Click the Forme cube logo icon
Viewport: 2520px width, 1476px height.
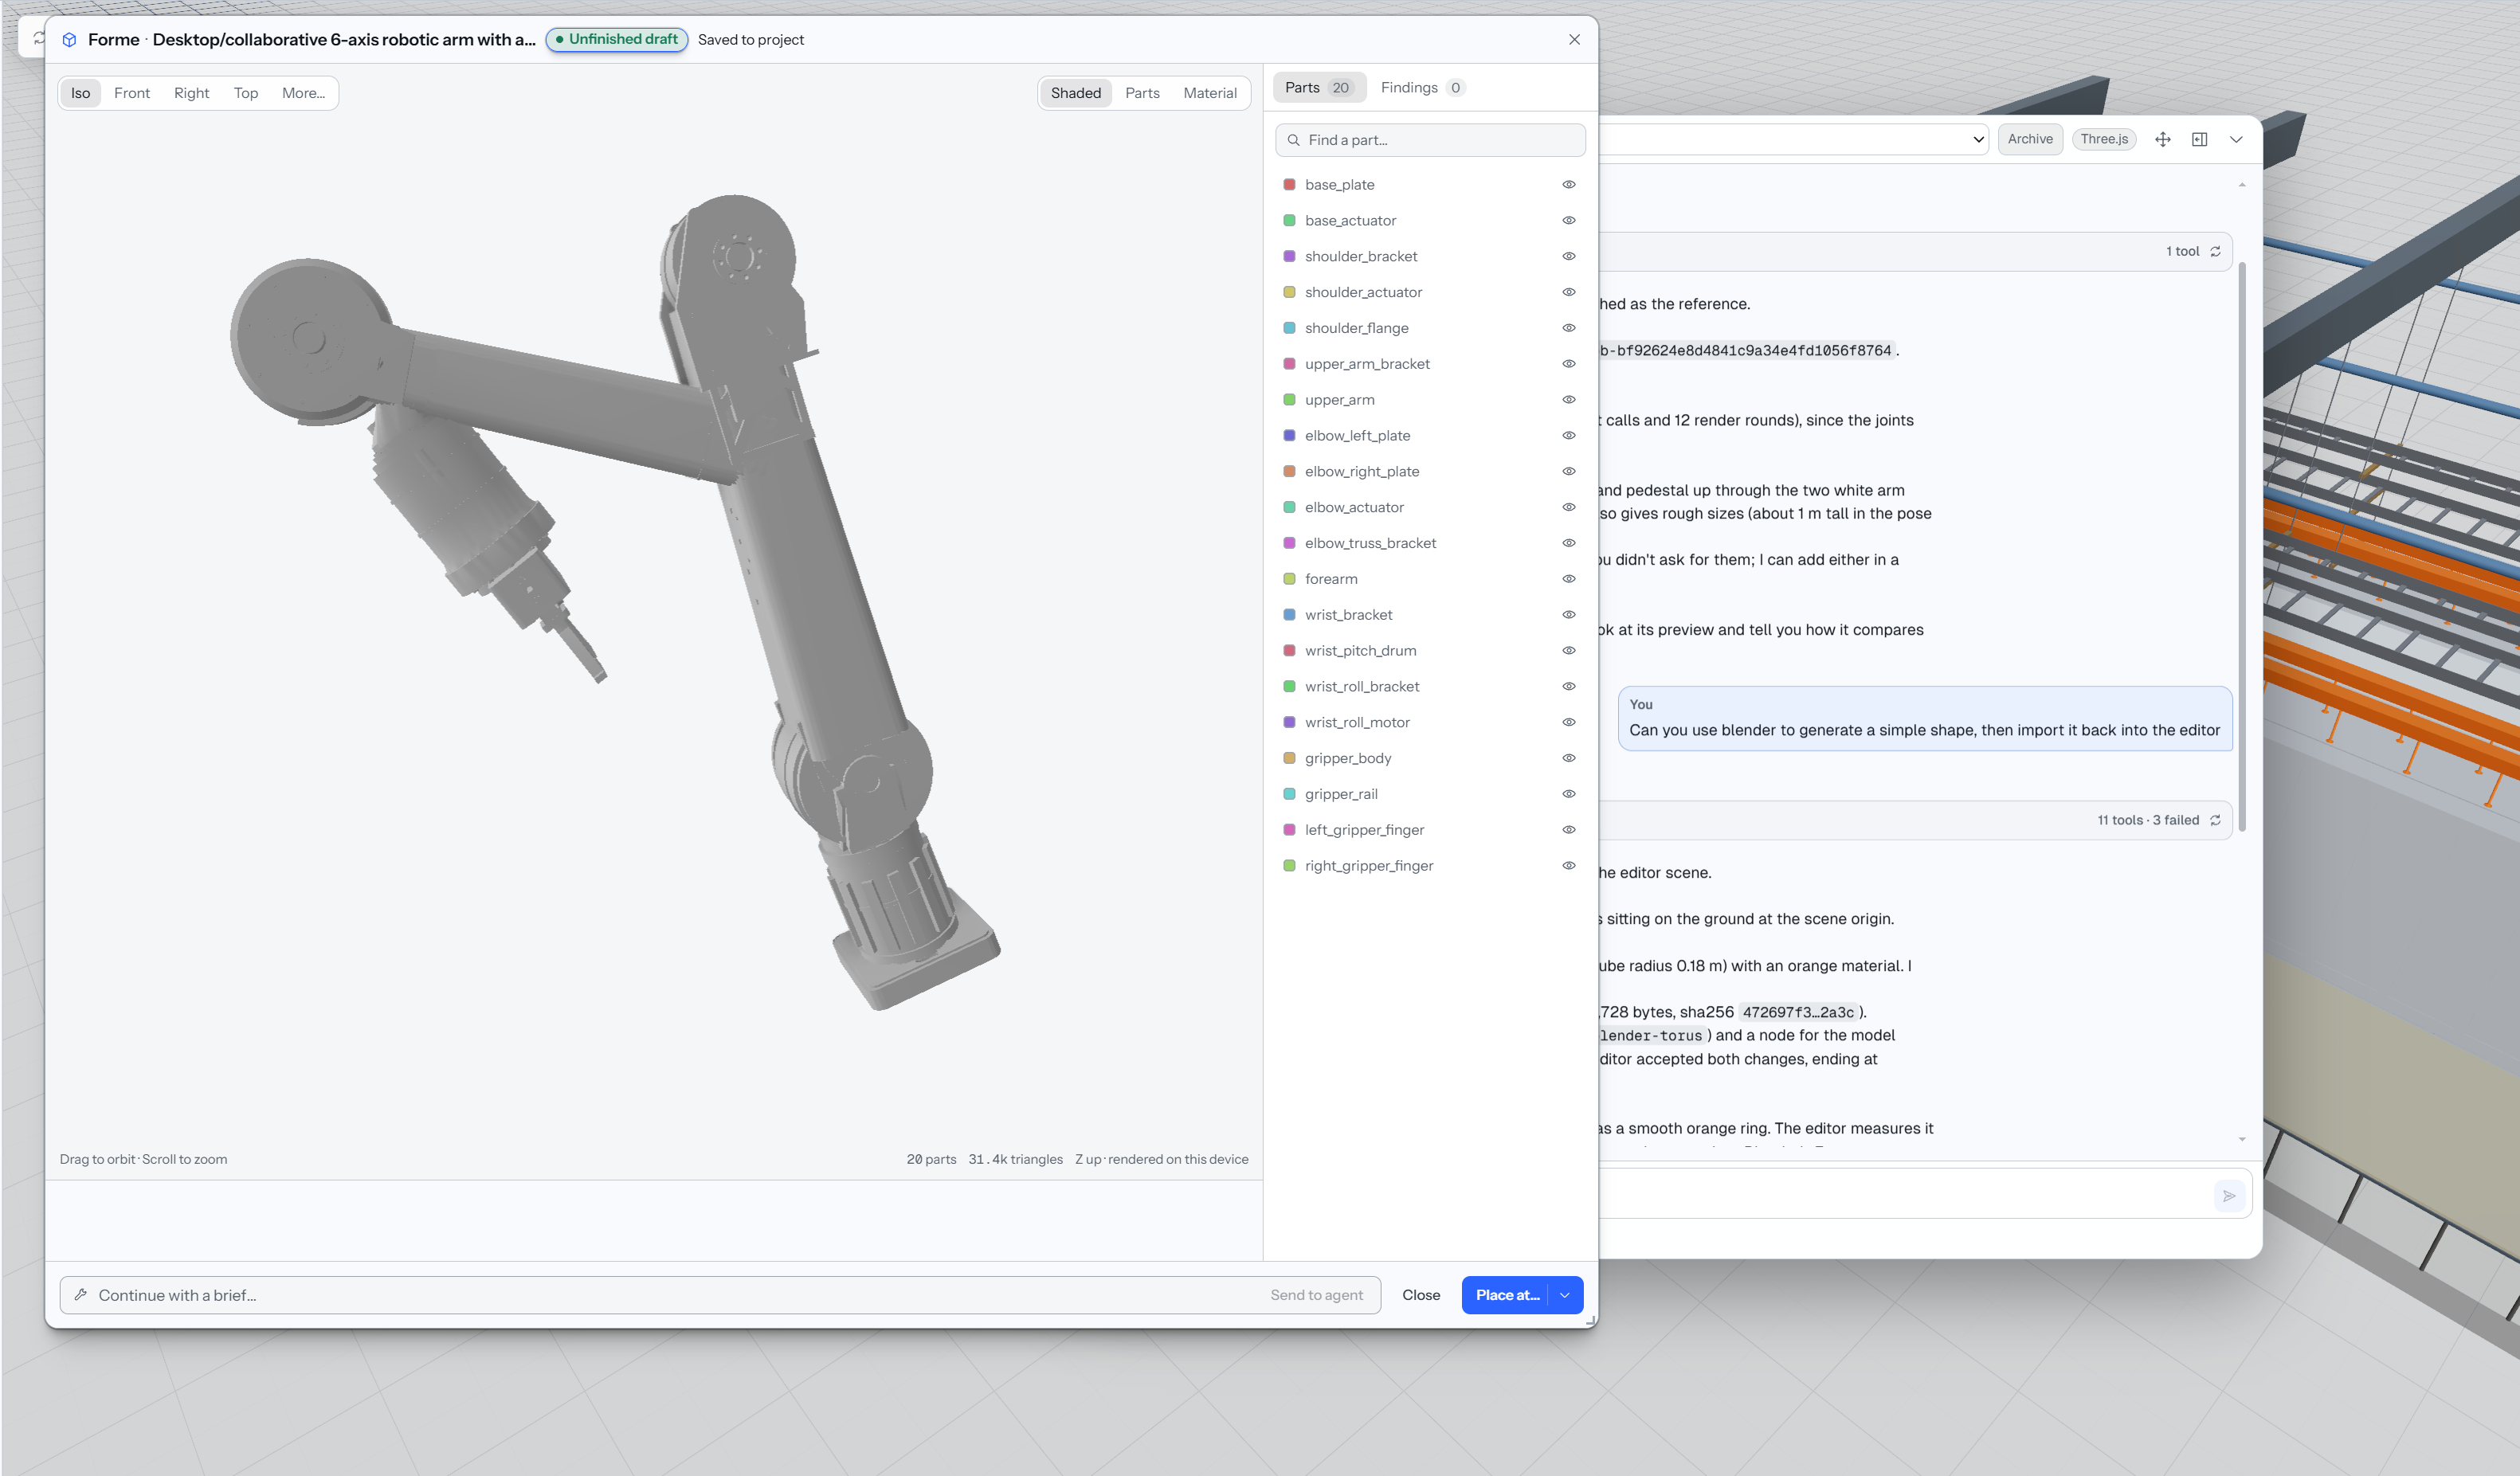click(x=69, y=40)
